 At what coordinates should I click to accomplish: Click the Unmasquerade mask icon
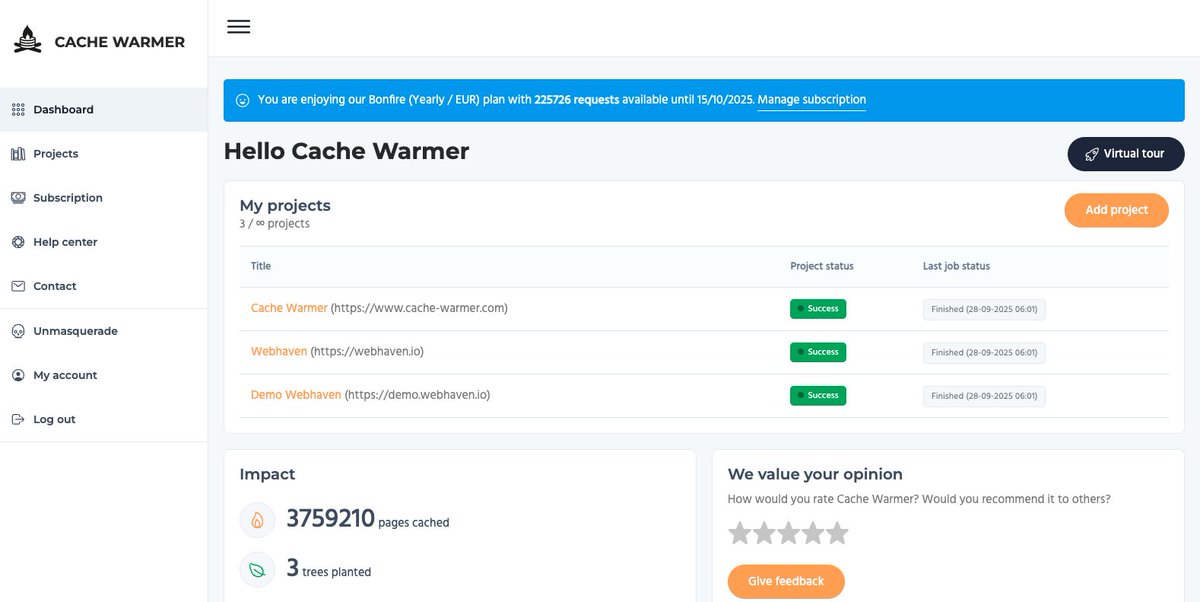pyautogui.click(x=18, y=331)
